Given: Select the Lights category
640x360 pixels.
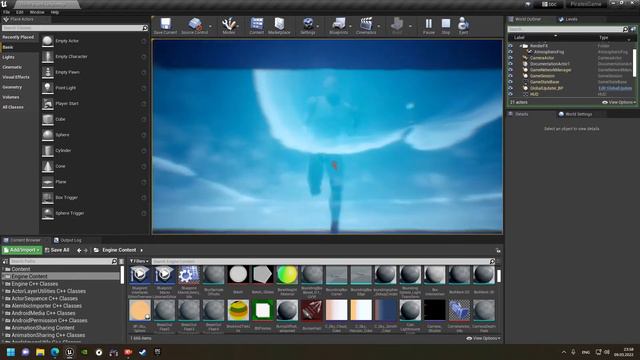Looking at the screenshot, I should click(x=9, y=57).
